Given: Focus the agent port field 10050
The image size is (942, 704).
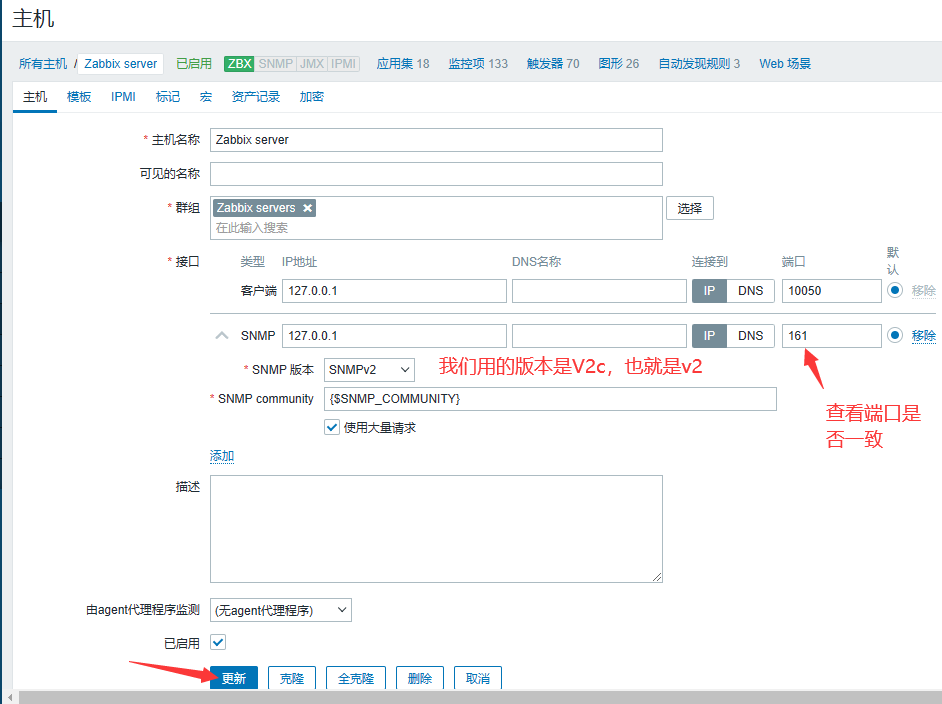Looking at the screenshot, I should (831, 291).
